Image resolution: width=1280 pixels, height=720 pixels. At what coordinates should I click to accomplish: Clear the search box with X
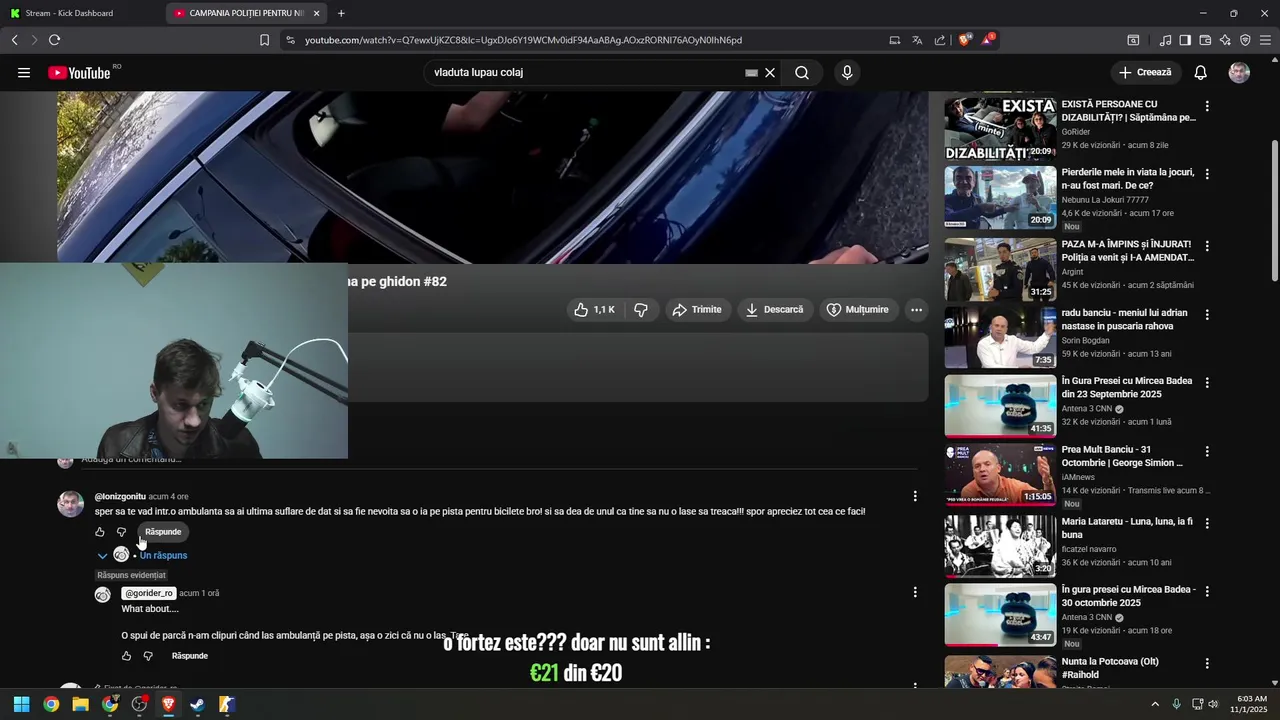click(770, 72)
